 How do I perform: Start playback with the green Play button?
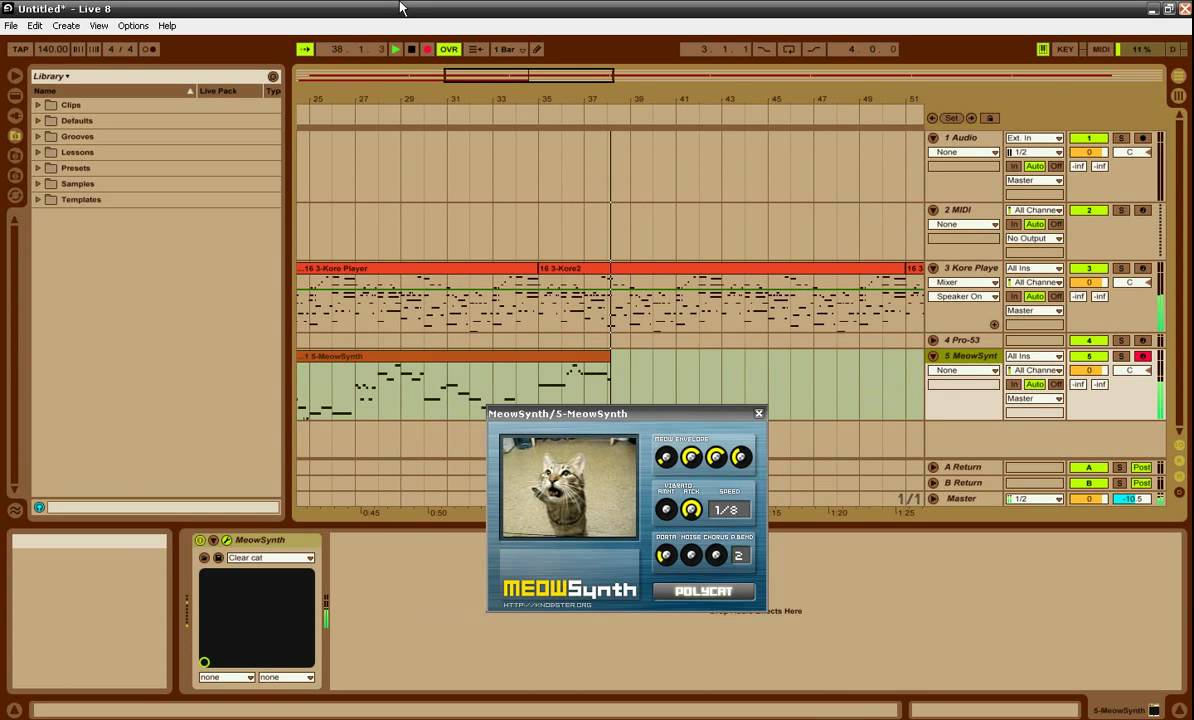click(396, 49)
